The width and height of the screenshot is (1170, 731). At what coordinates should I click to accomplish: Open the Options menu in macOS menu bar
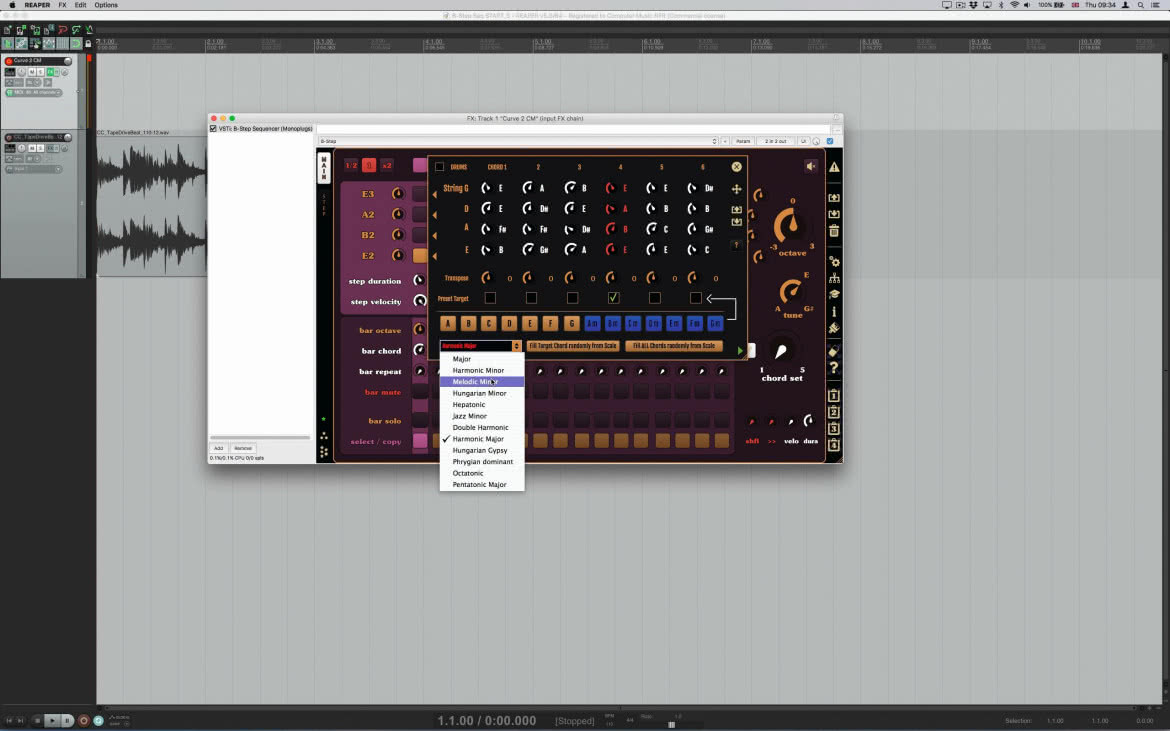[x=106, y=5]
